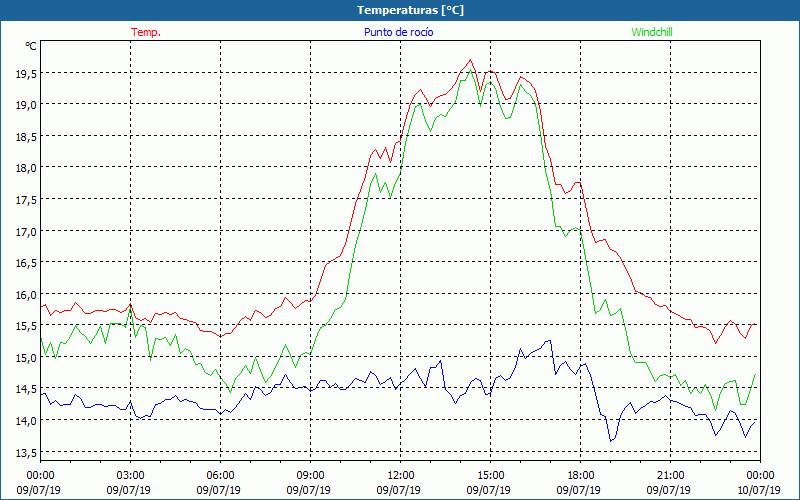Click the Temperaturas [°C] chart title

(x=410, y=10)
